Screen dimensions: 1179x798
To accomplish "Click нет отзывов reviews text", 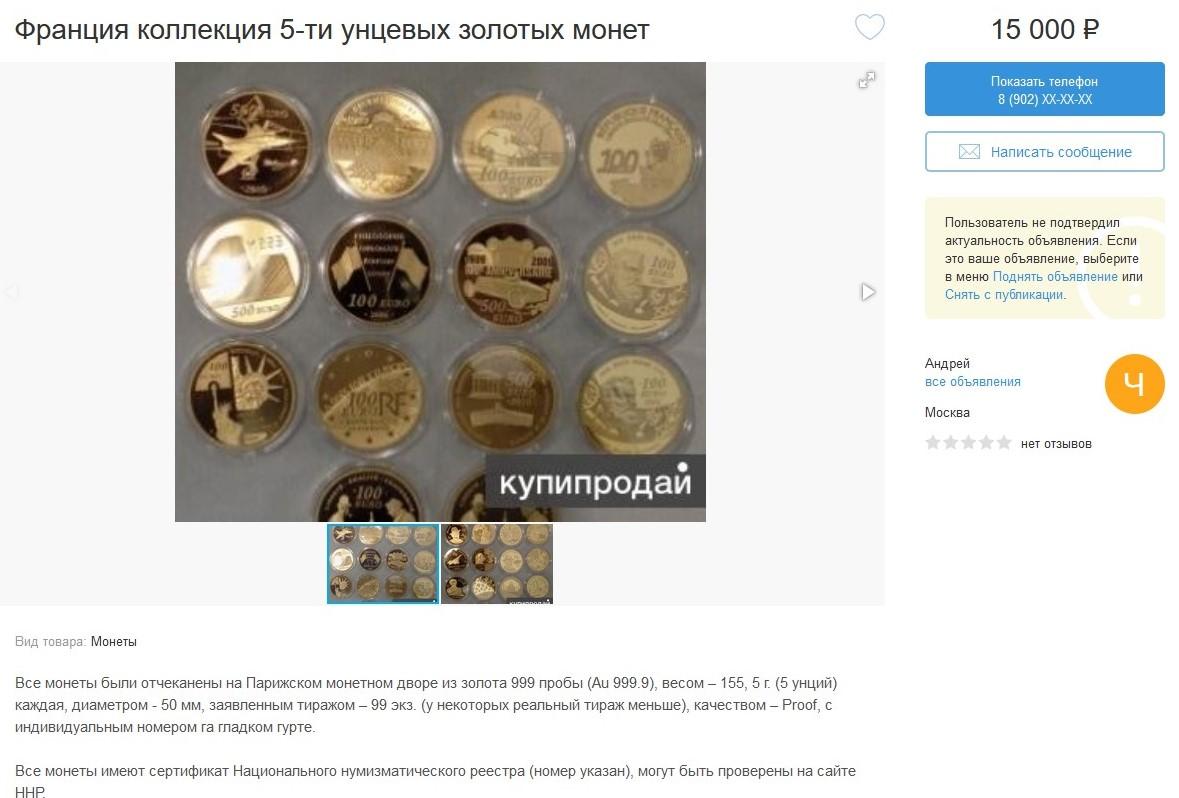I will coord(1056,444).
